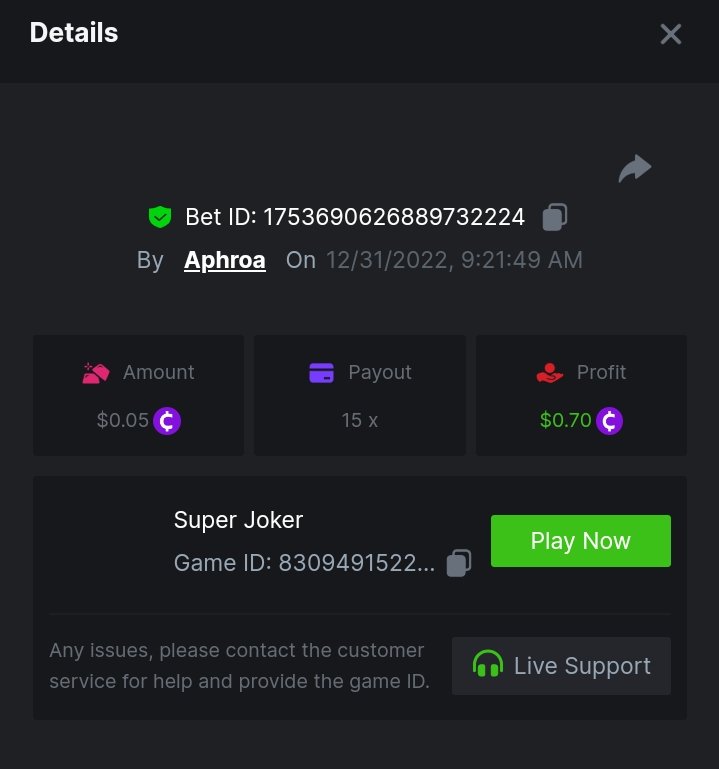Close the Details dialog
The image size is (719, 769).
(671, 34)
